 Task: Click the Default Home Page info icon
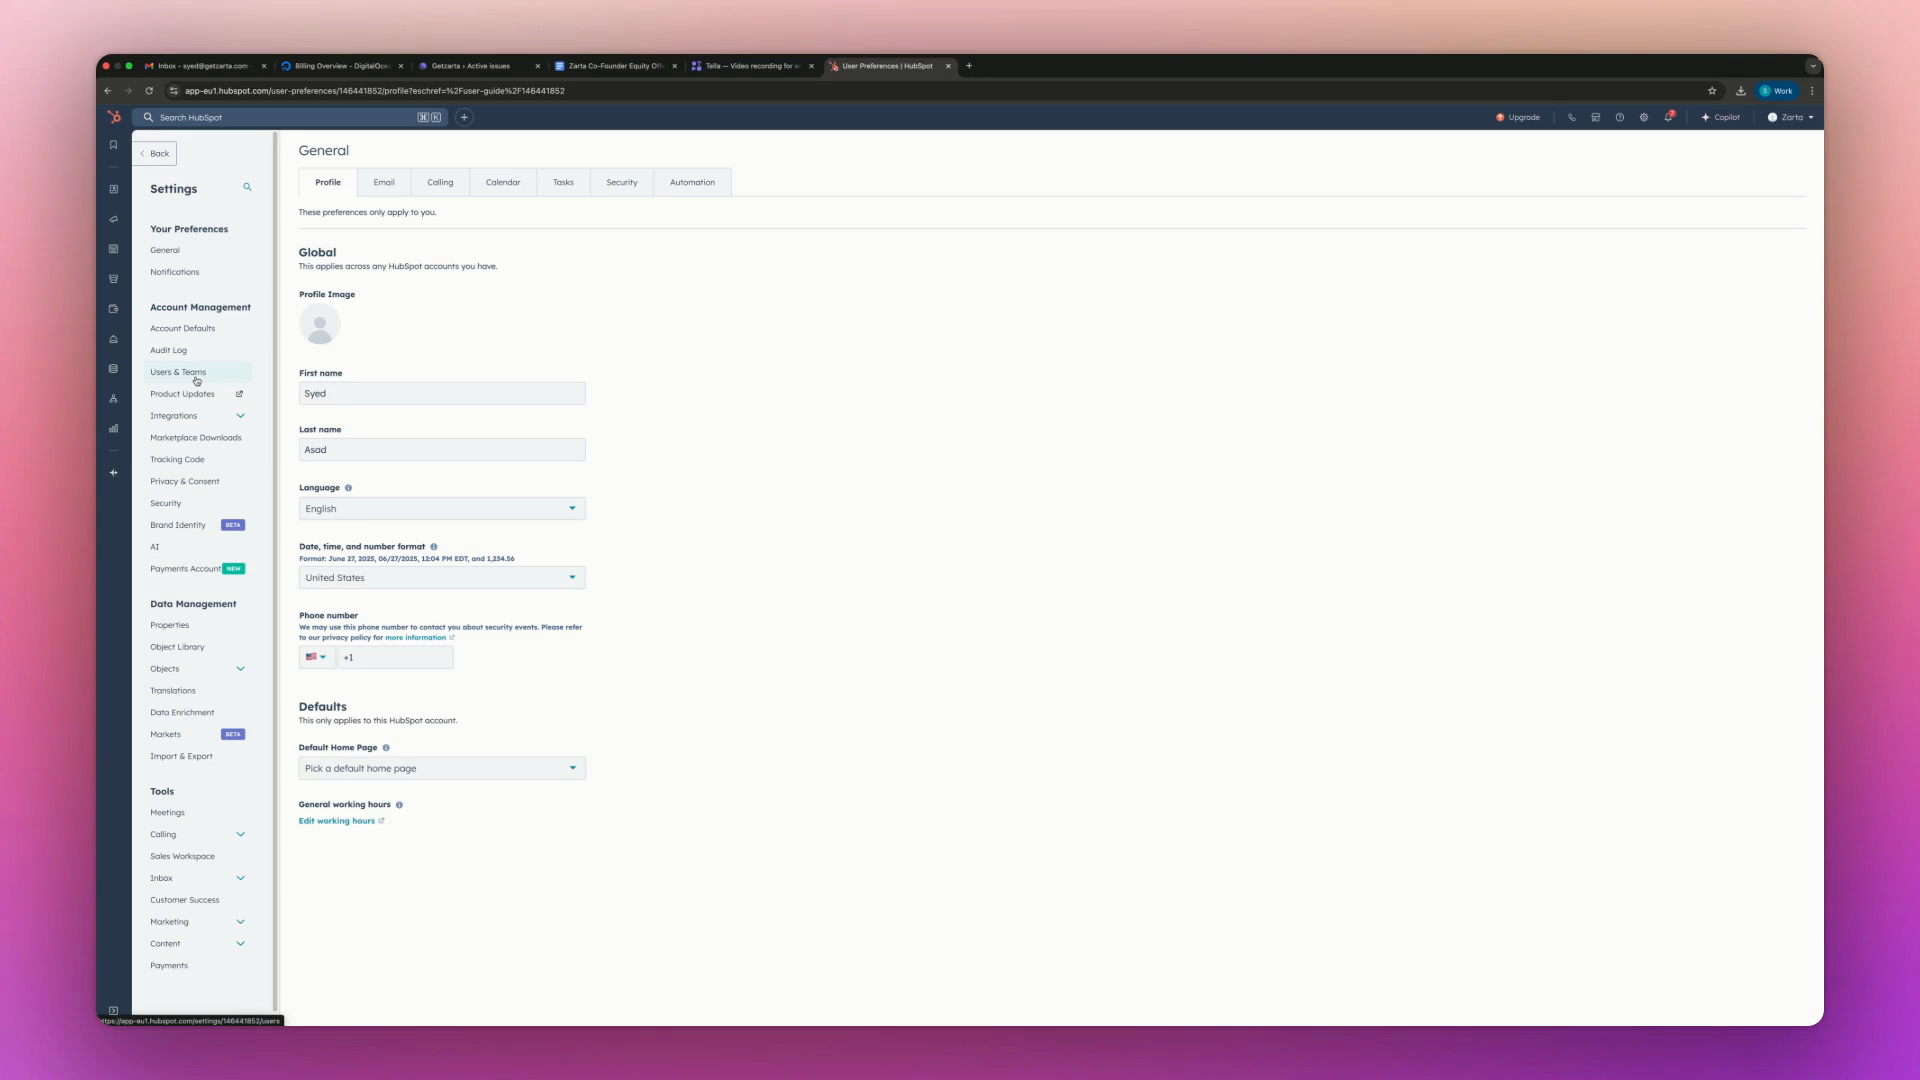(386, 748)
